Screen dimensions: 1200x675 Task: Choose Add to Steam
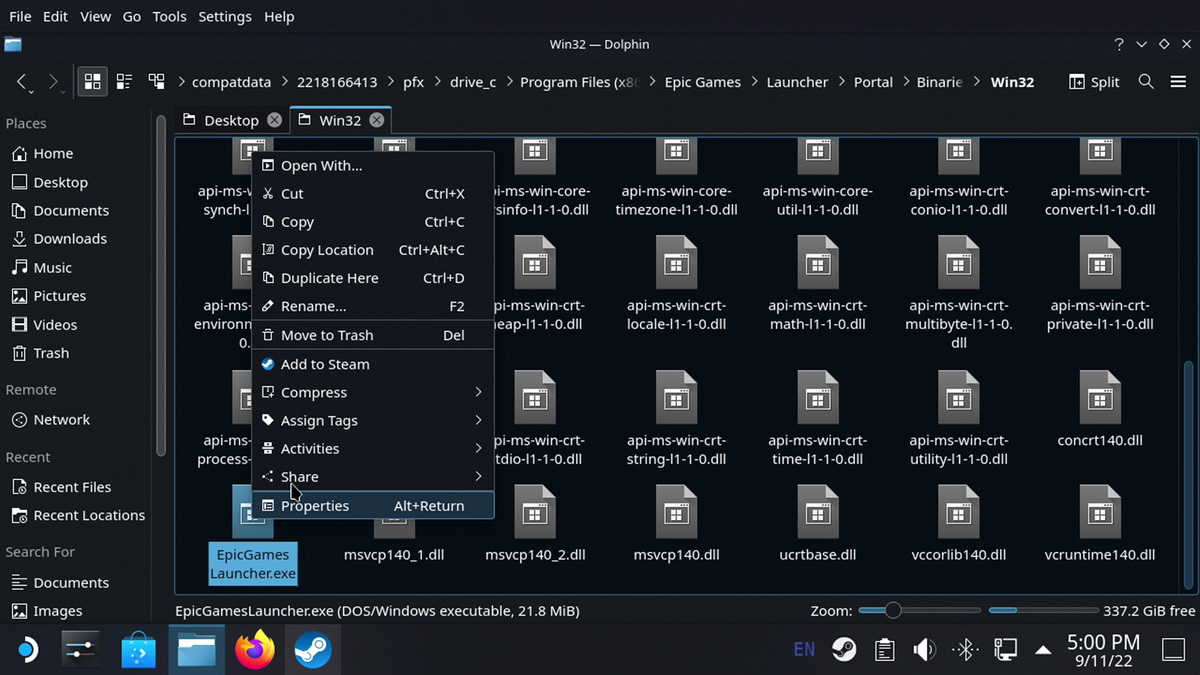[373, 364]
